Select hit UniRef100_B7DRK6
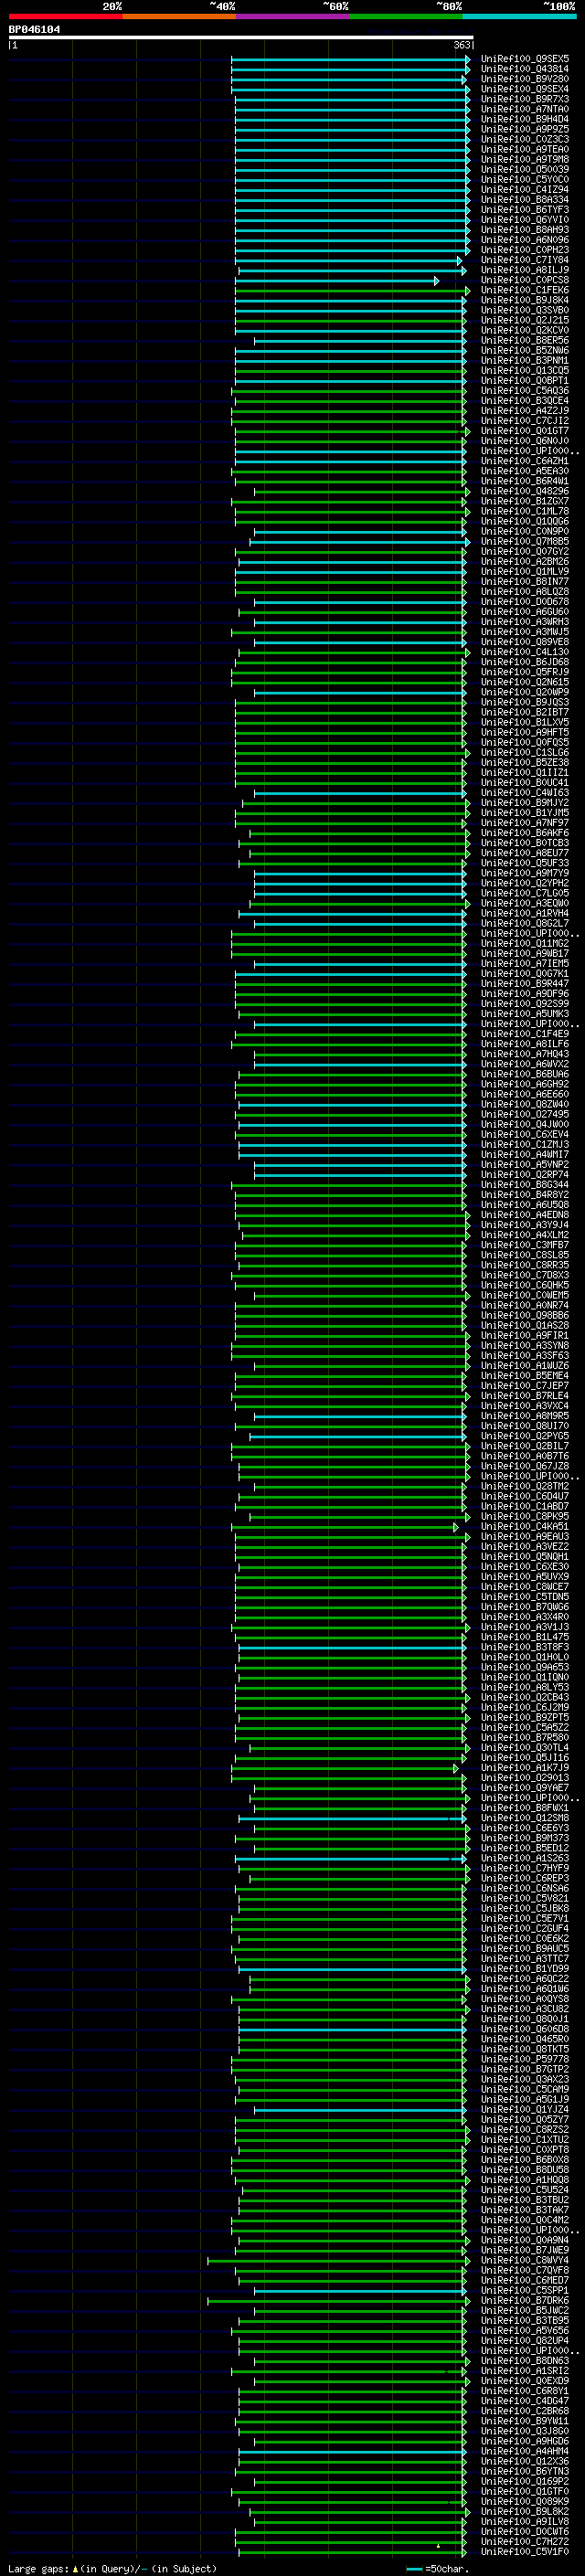585x2576 pixels. tap(524, 2300)
